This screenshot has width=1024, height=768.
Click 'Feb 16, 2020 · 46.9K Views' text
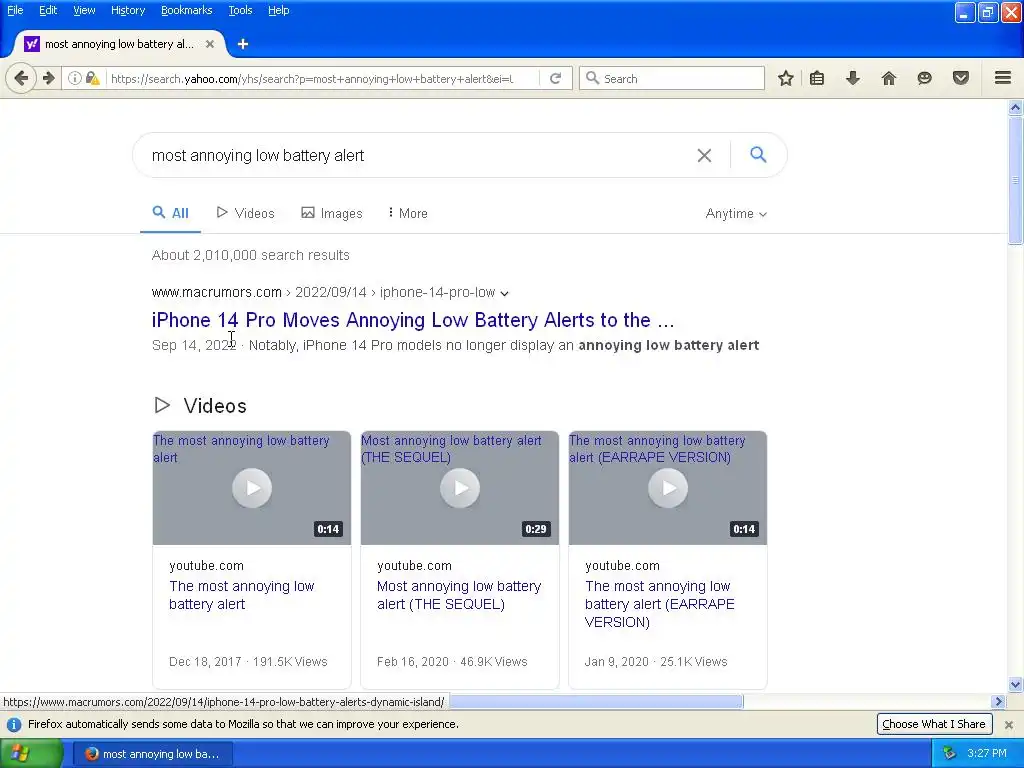click(452, 662)
